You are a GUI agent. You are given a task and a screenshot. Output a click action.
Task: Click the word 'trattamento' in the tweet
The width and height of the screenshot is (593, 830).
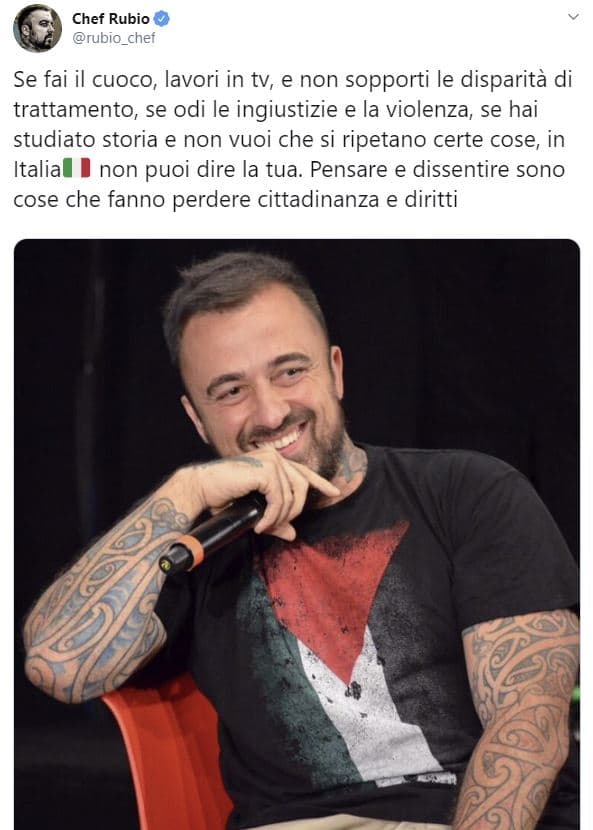73,110
